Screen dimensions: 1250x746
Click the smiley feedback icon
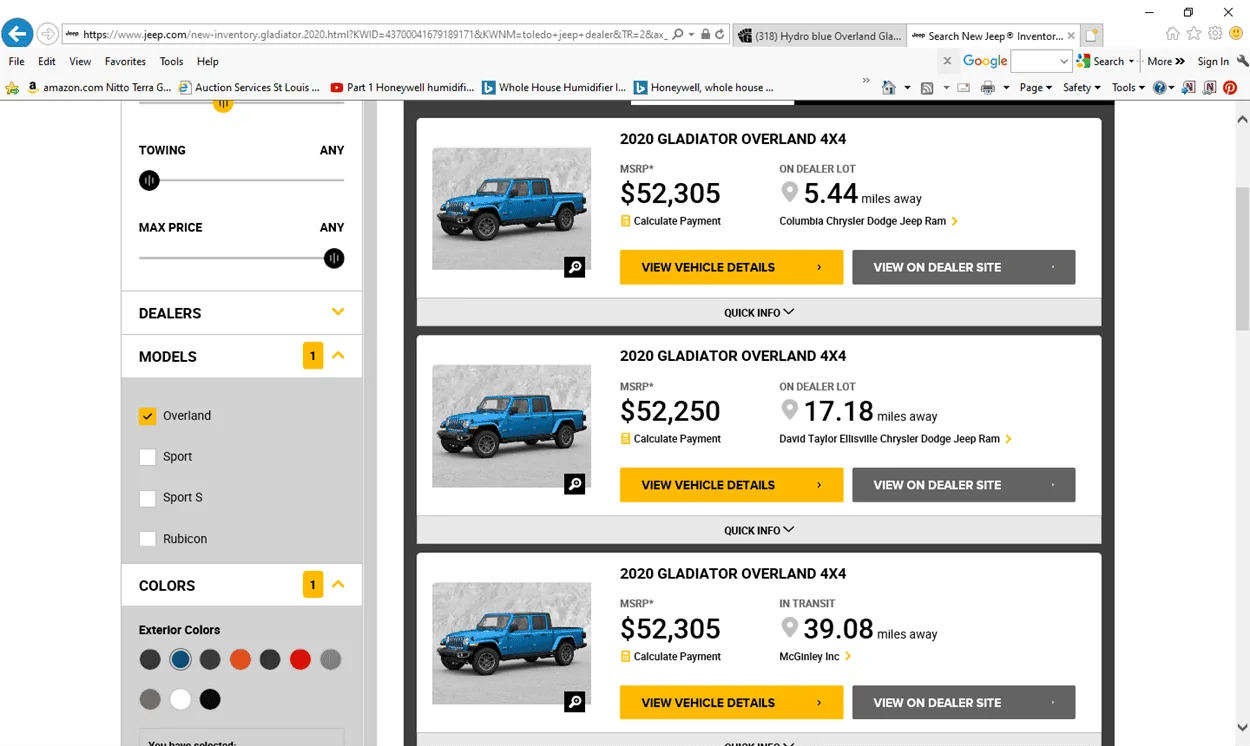(x=1236, y=34)
